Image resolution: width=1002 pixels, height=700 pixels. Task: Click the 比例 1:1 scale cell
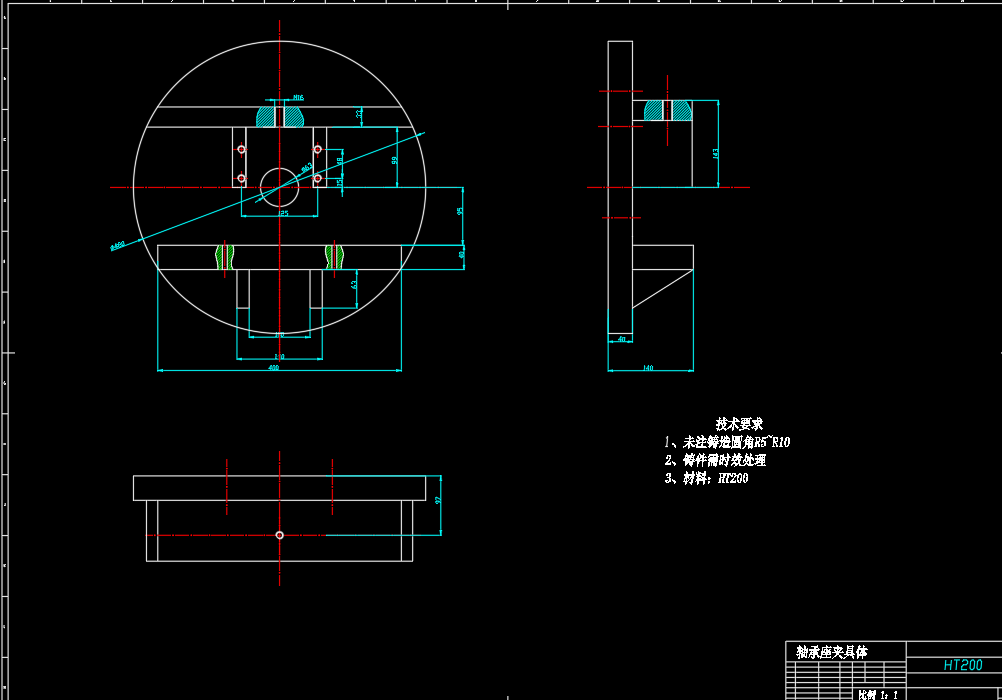879,695
